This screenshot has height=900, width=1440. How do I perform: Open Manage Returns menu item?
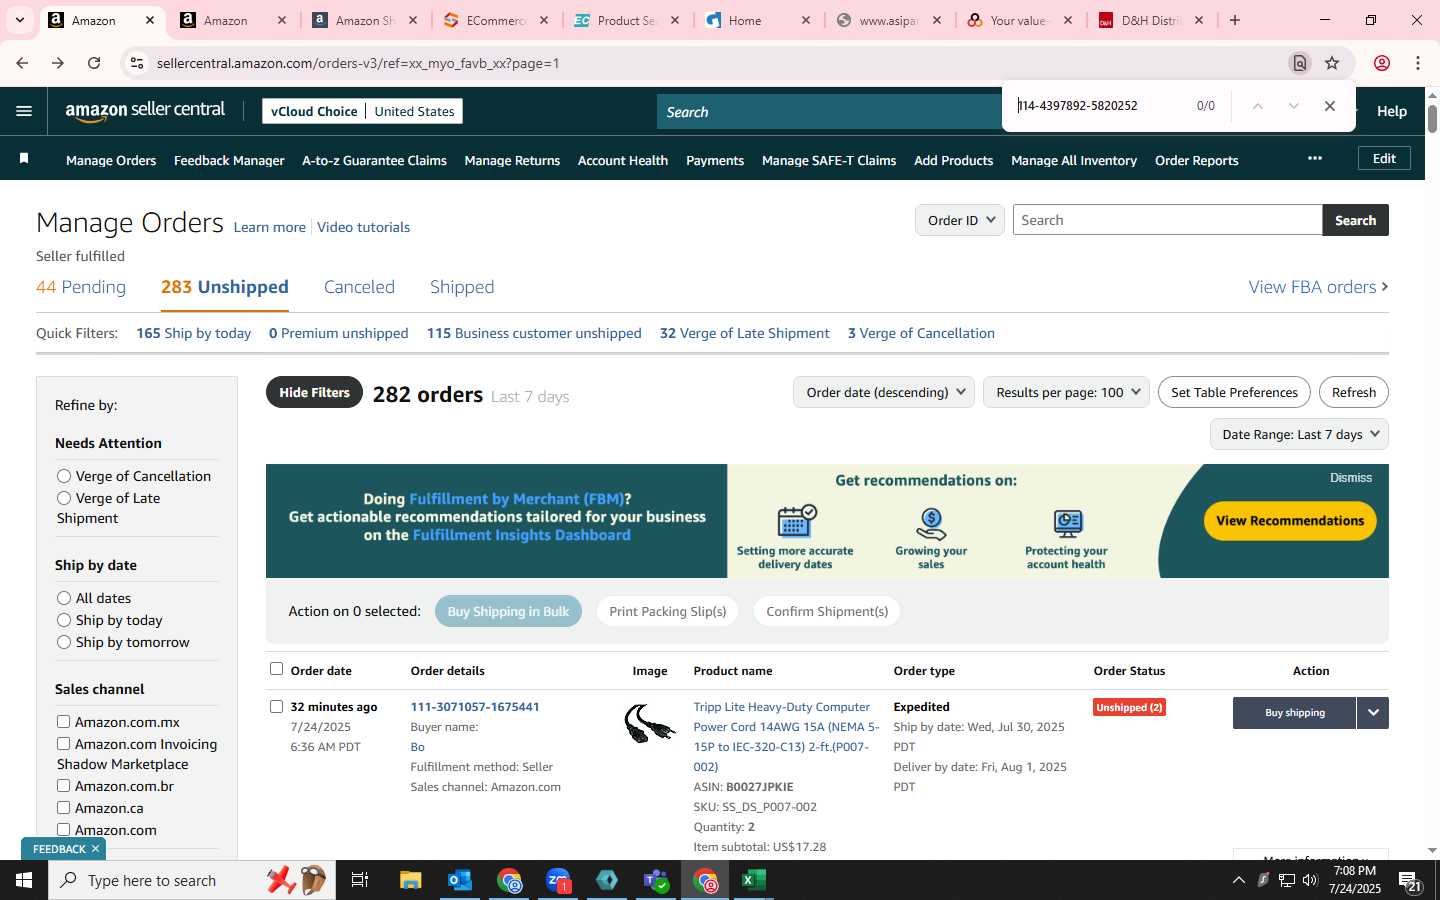pyautogui.click(x=512, y=160)
